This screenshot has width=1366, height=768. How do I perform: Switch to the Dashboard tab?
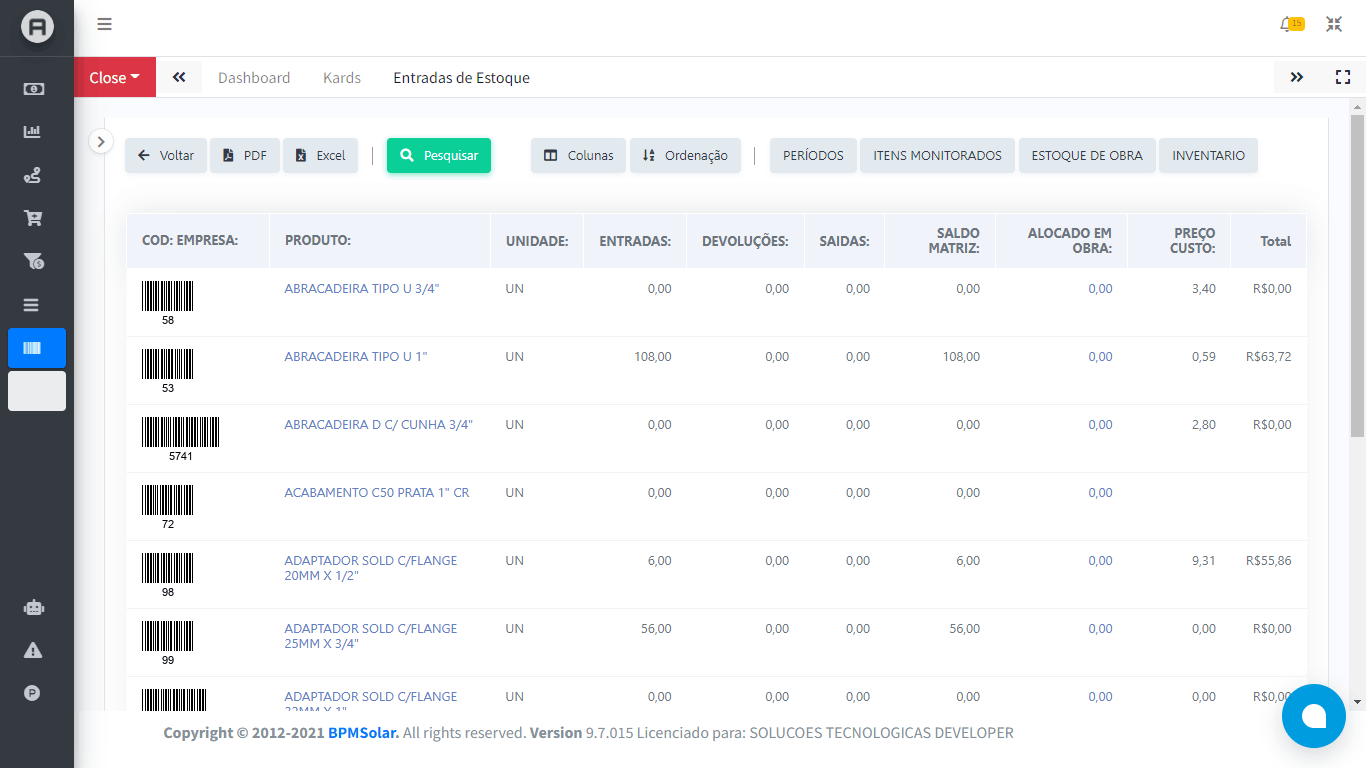pos(254,78)
